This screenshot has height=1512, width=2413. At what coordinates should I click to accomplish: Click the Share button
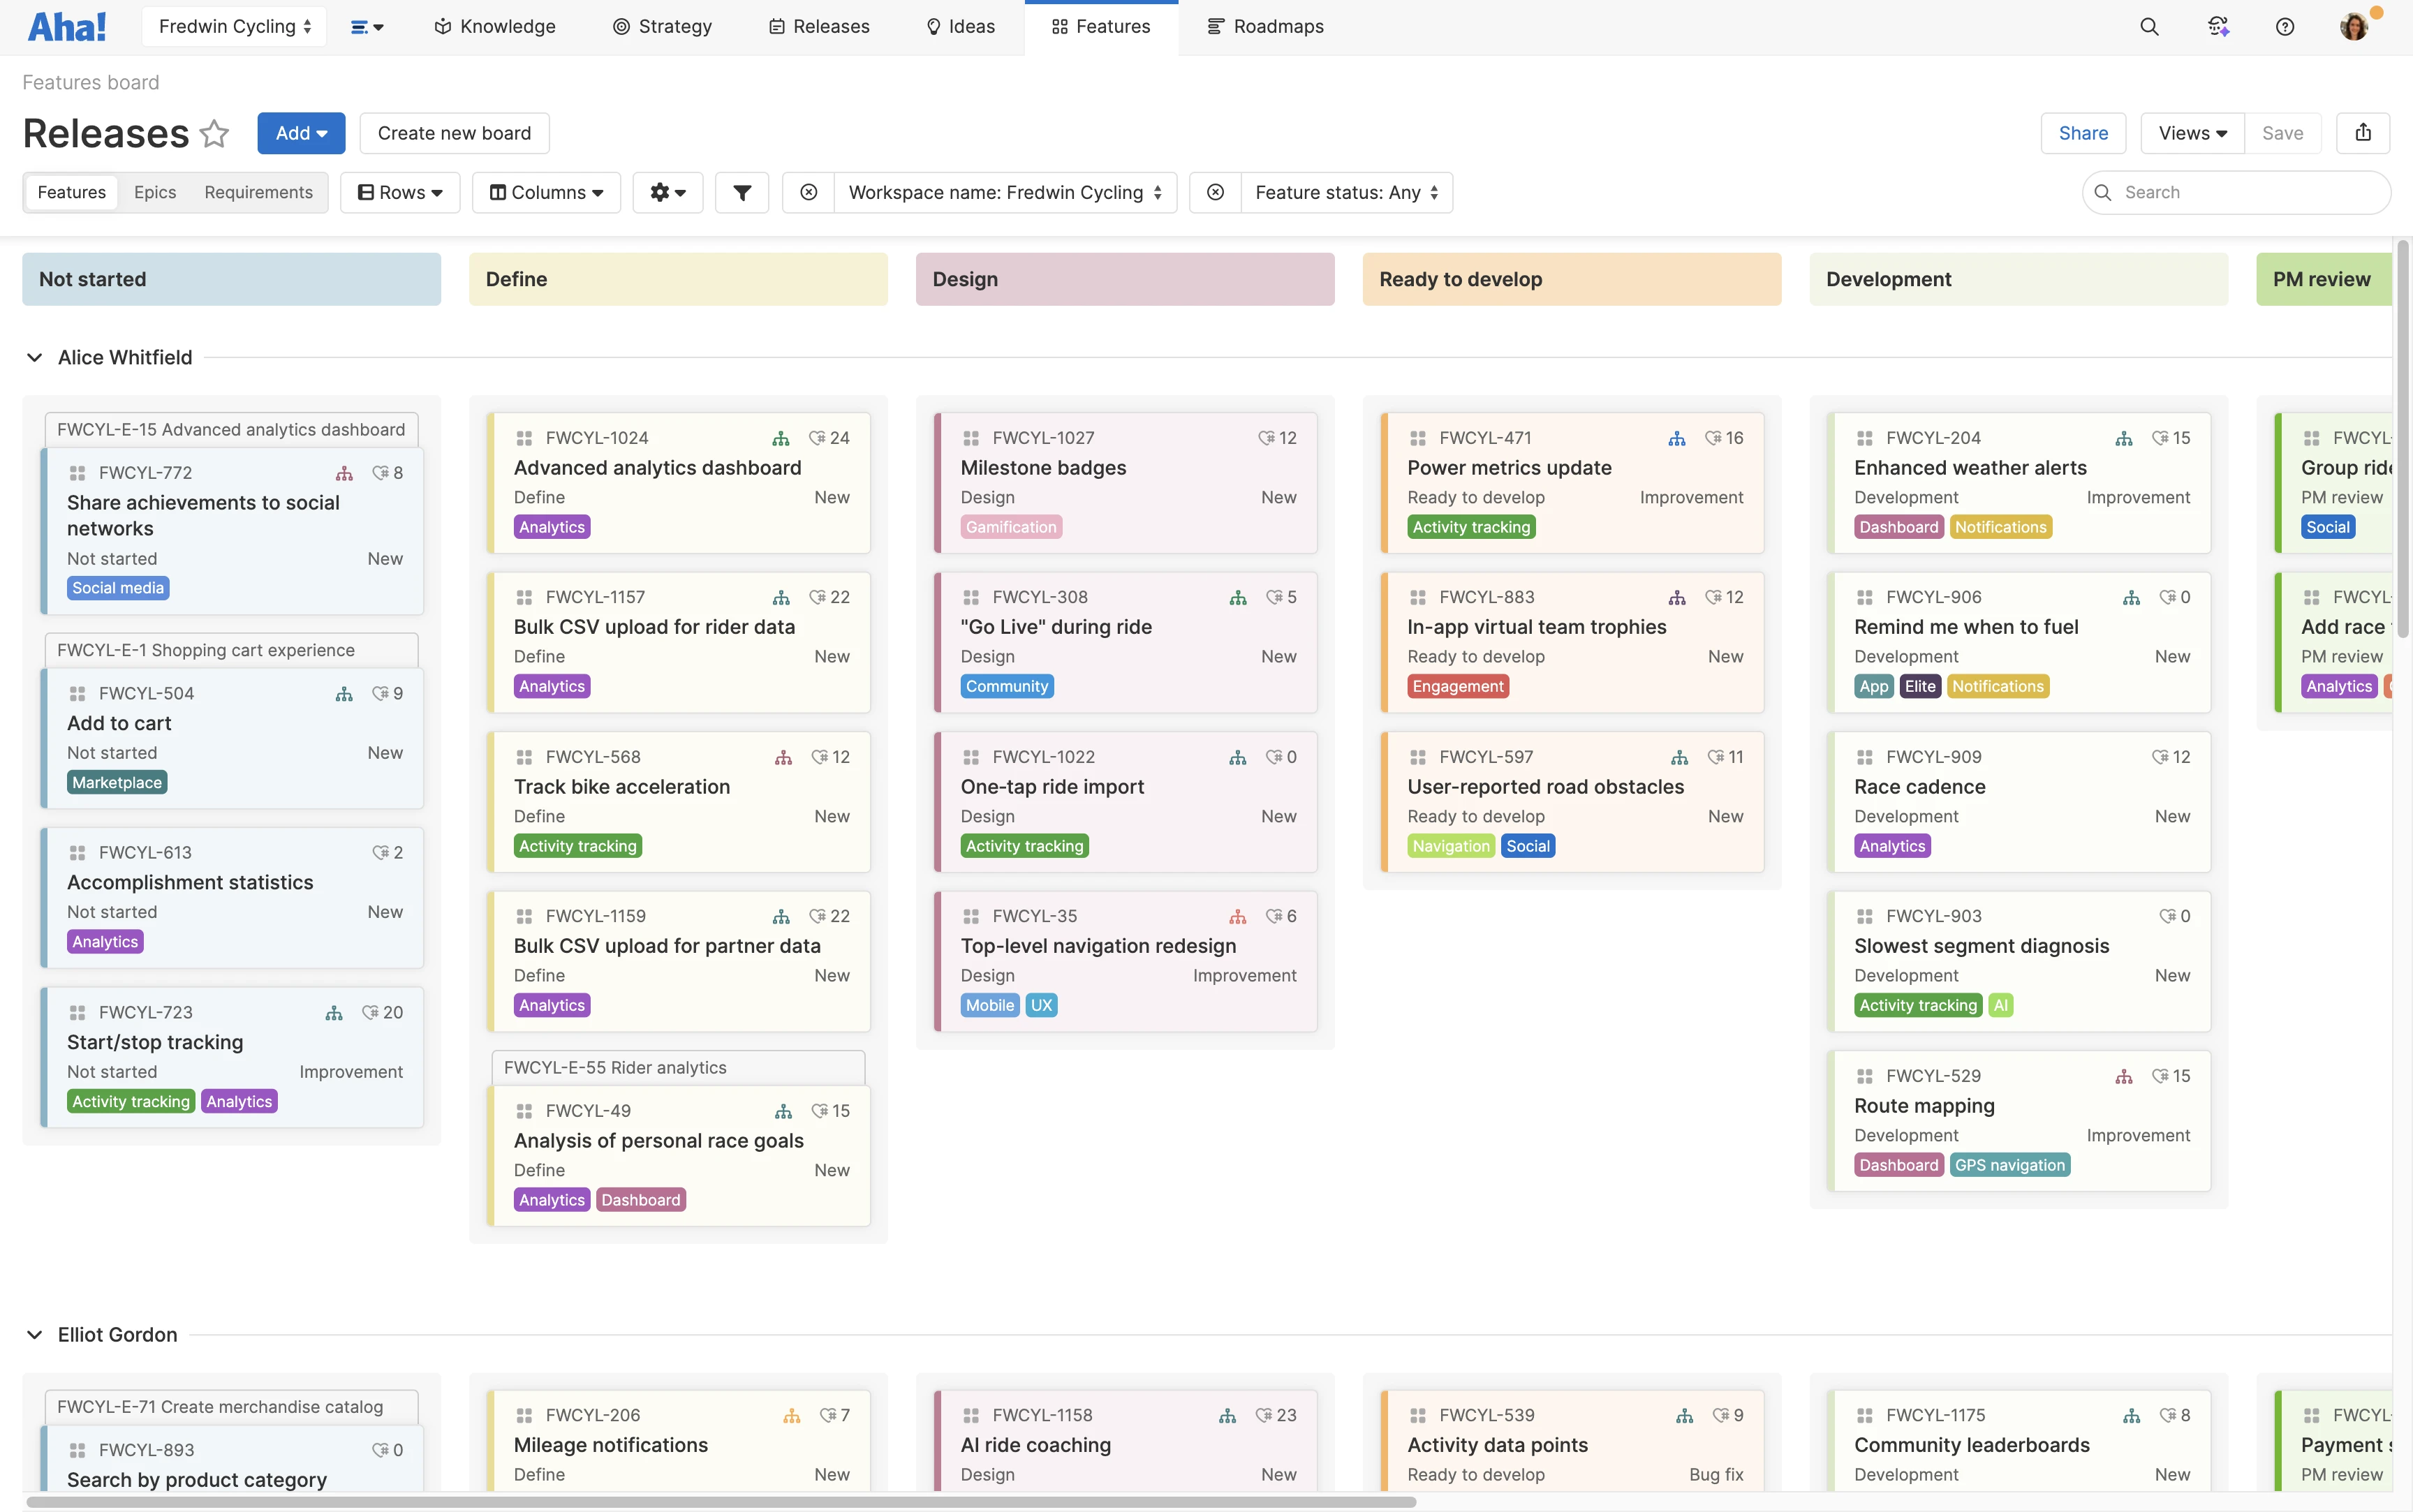[2083, 133]
